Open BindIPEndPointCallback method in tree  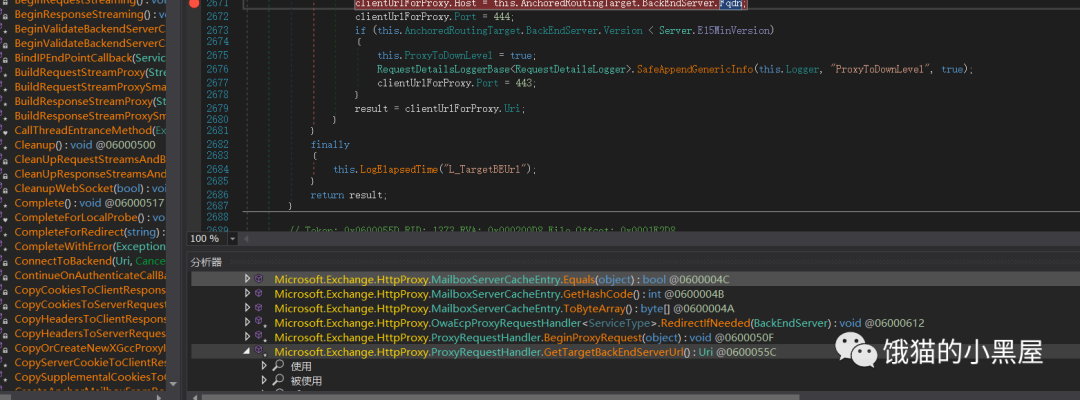[x=90, y=58]
